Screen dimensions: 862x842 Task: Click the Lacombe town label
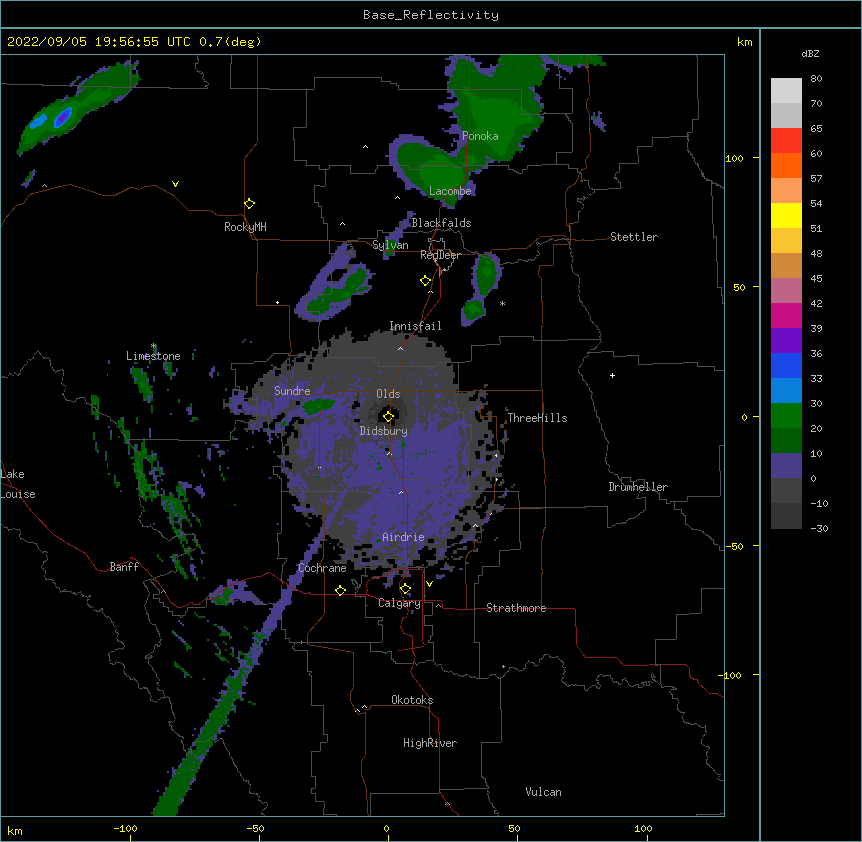pos(450,191)
